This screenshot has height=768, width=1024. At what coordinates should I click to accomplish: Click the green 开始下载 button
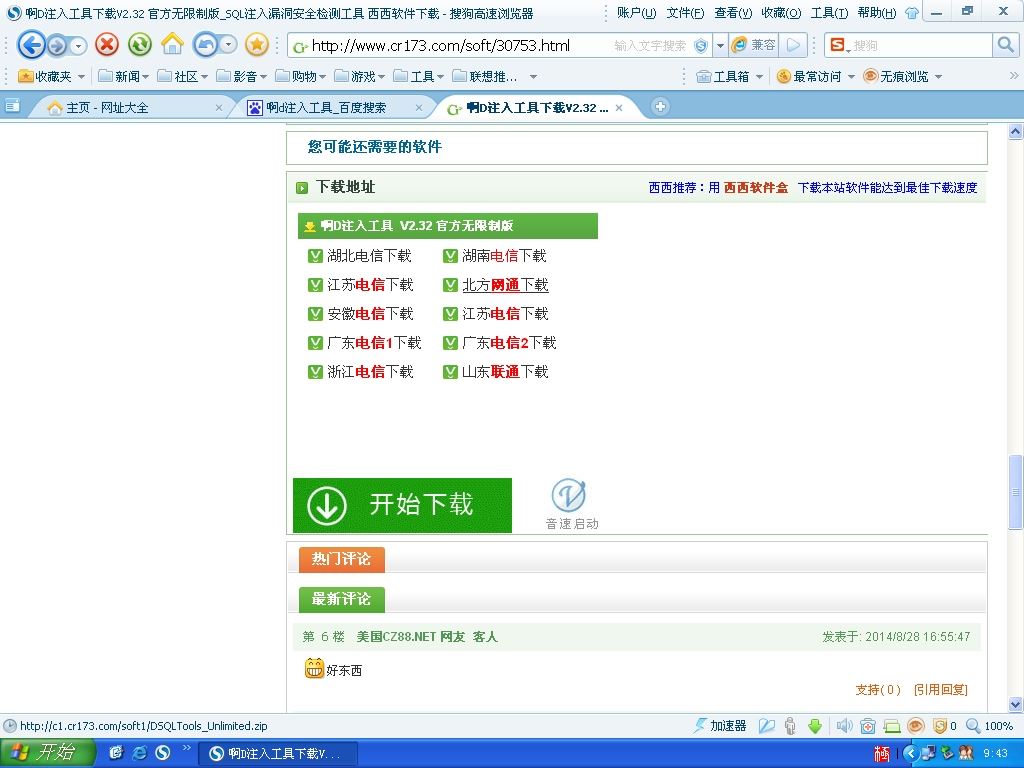click(x=402, y=505)
